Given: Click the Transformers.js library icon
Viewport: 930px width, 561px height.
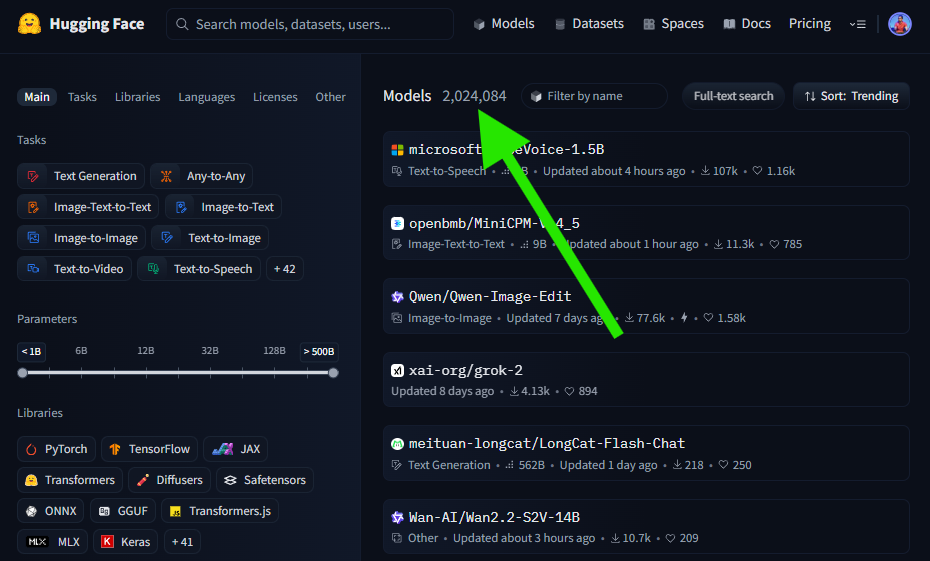Looking at the screenshot, I should coord(176,511).
